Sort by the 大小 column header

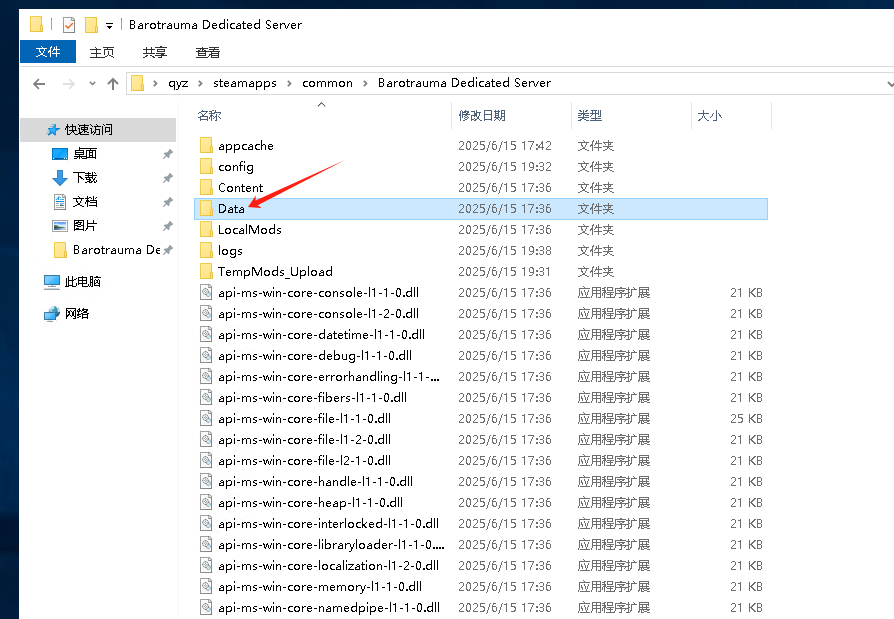(x=709, y=116)
